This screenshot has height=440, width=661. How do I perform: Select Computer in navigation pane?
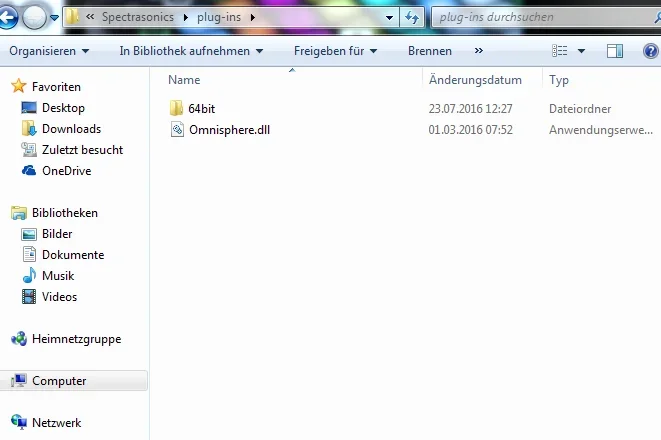point(59,381)
